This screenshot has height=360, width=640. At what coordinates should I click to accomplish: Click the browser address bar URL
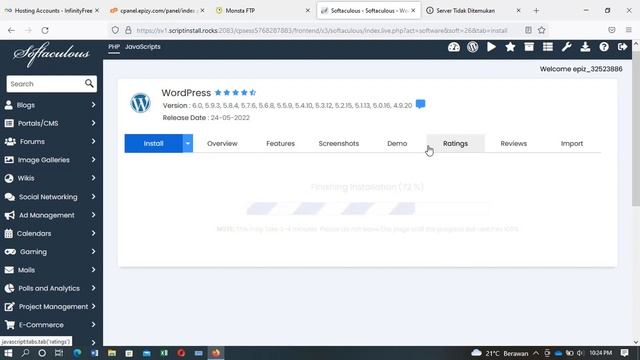coord(322,30)
